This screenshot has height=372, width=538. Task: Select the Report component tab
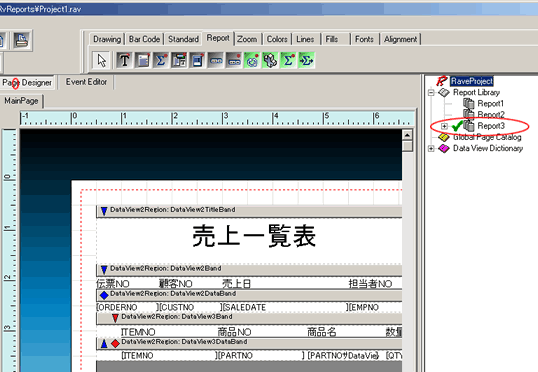[218, 38]
